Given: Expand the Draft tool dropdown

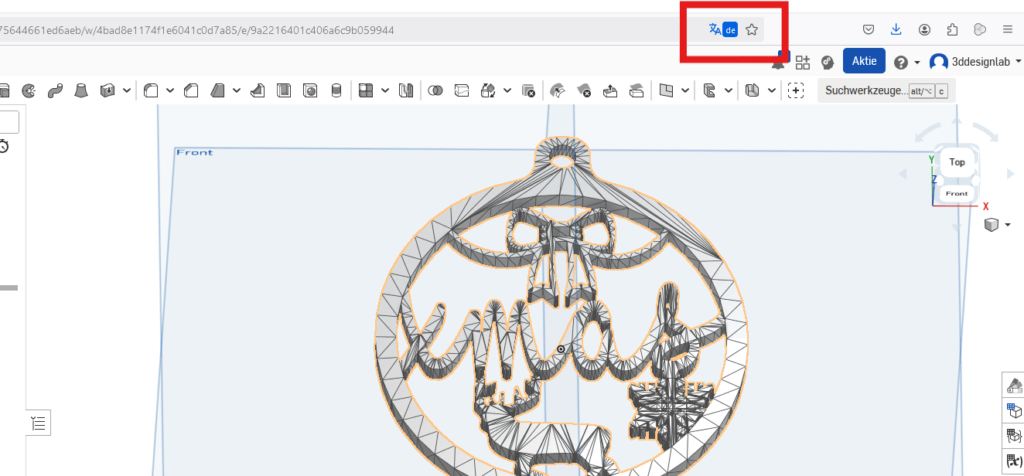Looking at the screenshot, I should tap(236, 91).
